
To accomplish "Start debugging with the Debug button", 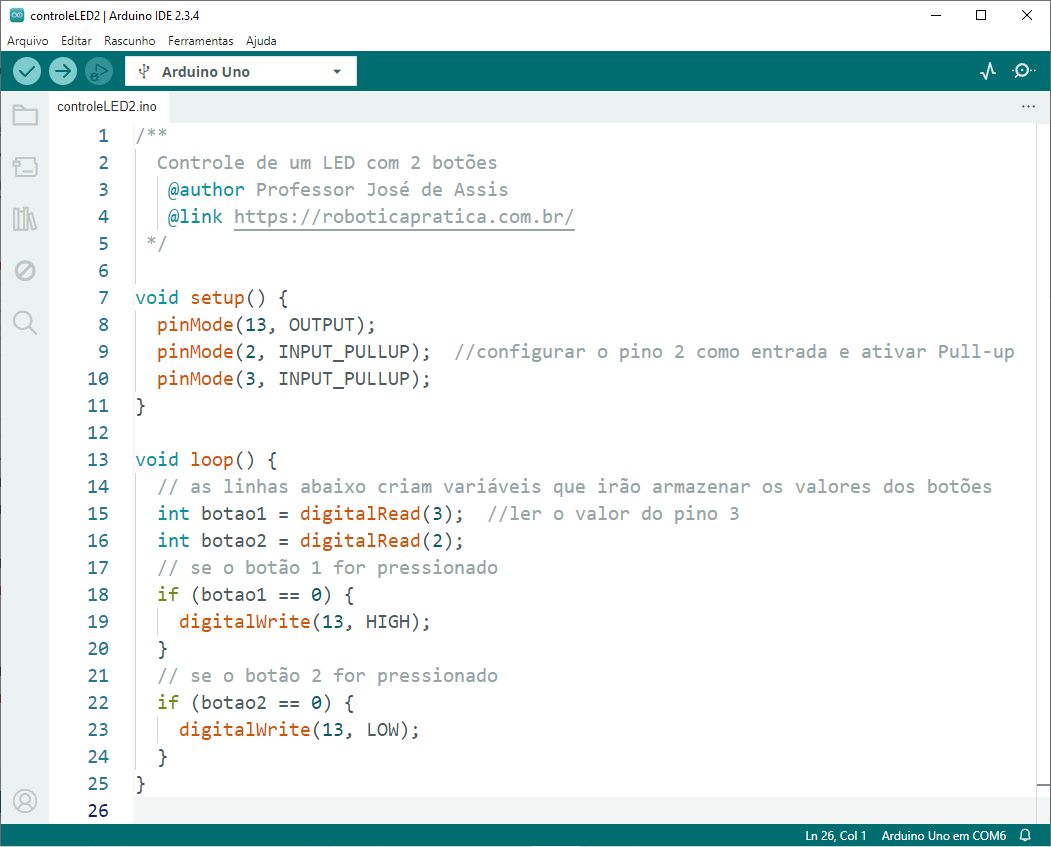I will coord(99,71).
